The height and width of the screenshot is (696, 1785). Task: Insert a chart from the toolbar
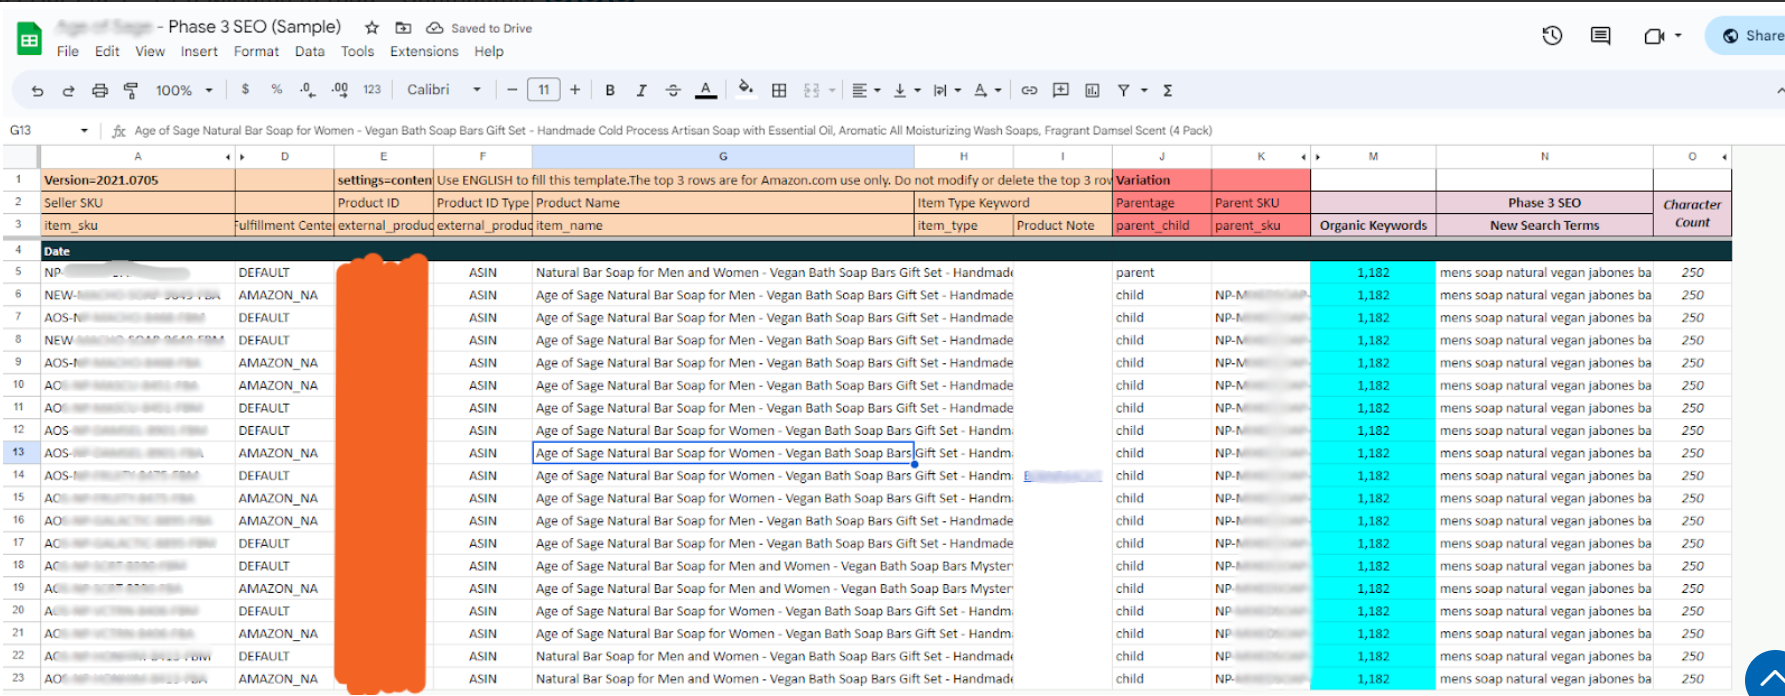(x=1092, y=90)
